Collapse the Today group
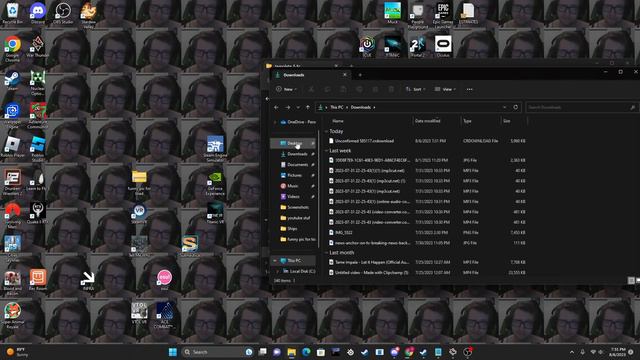Screen dimensions: 640x360 point(327,131)
